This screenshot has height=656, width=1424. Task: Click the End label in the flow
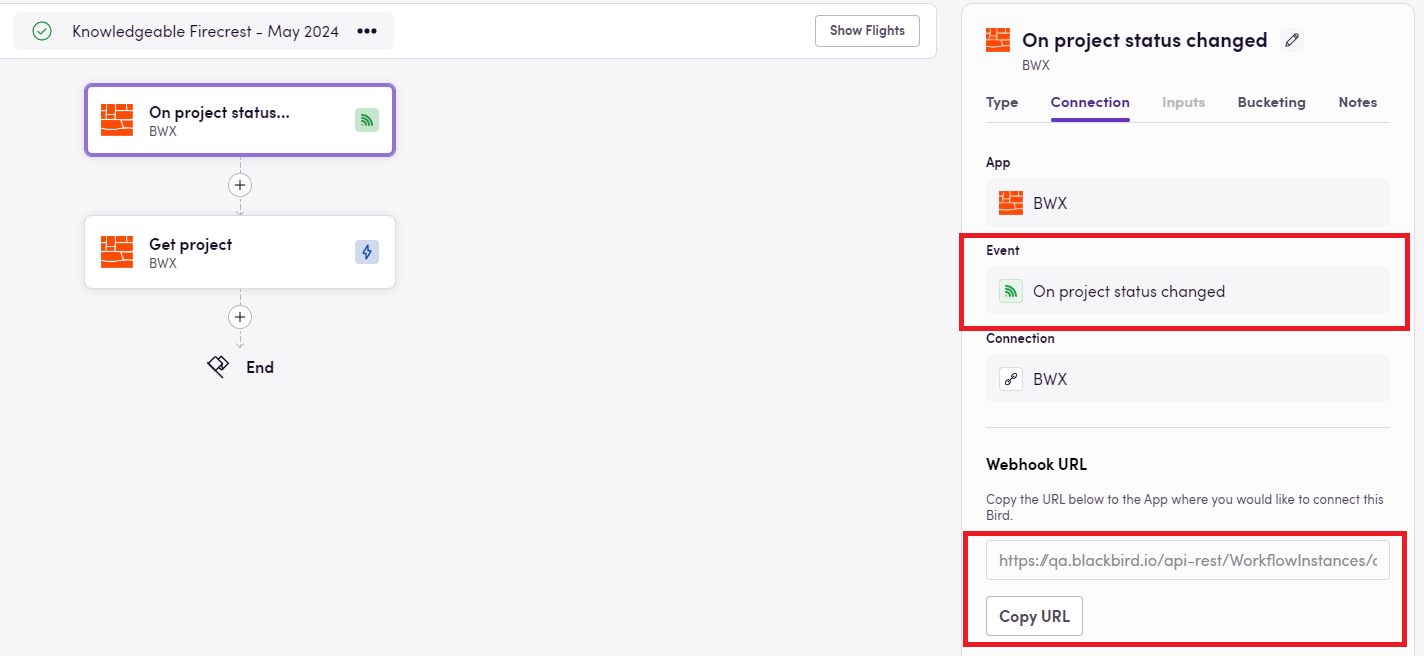tap(260, 367)
